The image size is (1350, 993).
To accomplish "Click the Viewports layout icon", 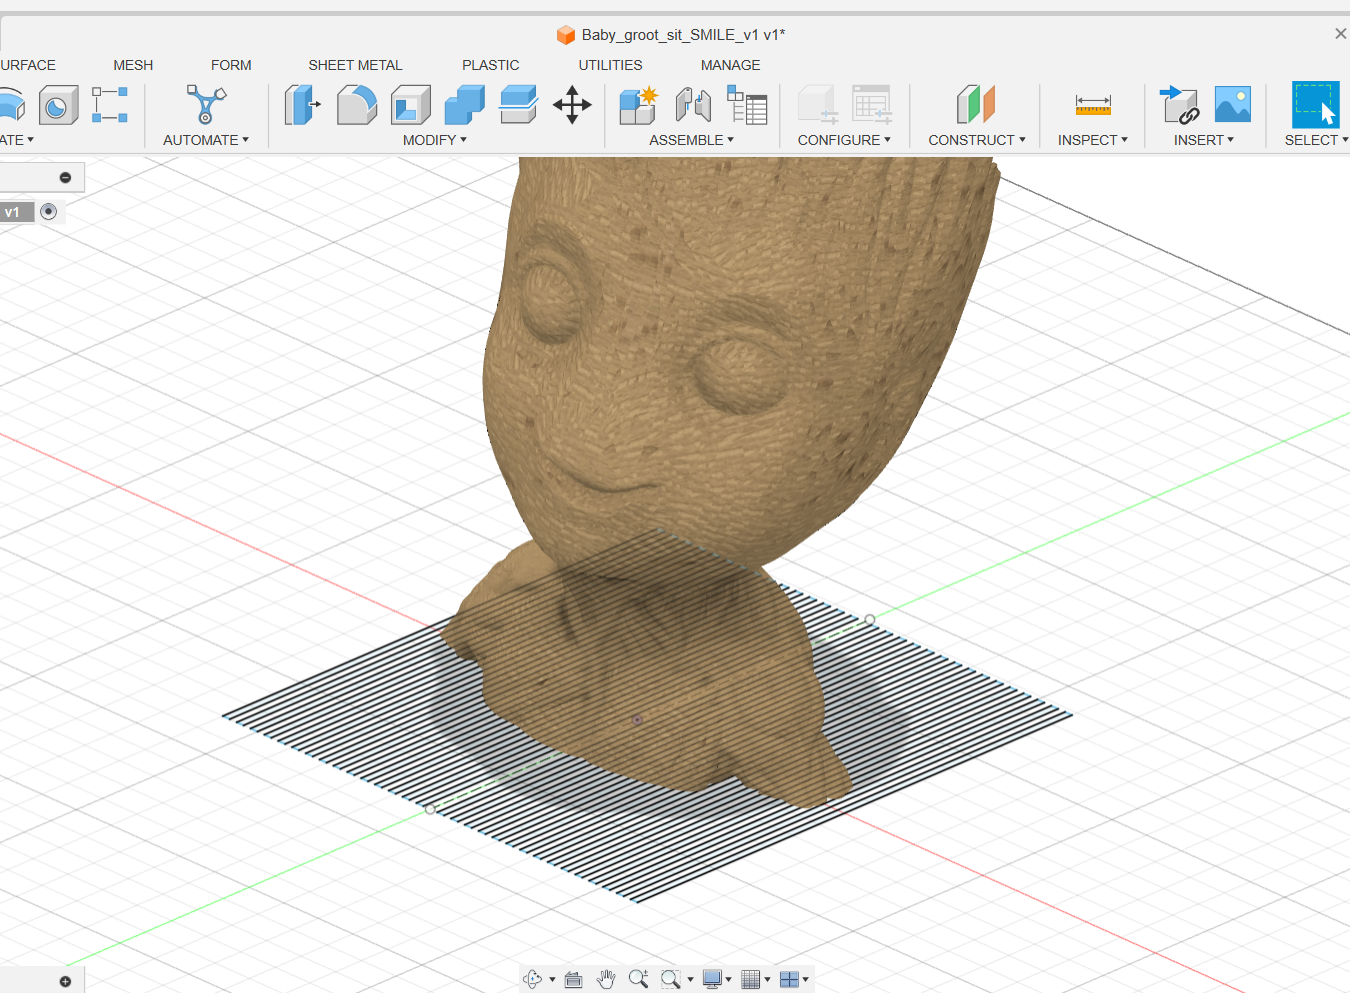I will coord(789,979).
